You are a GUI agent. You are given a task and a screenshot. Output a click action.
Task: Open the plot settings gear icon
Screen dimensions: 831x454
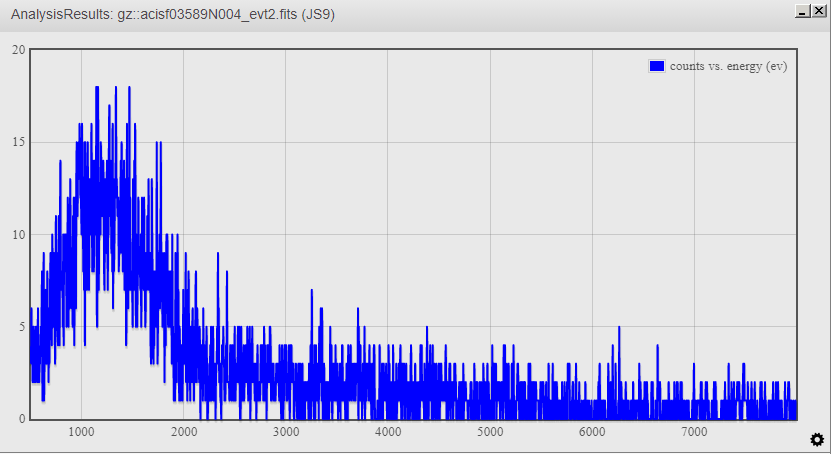(817, 439)
